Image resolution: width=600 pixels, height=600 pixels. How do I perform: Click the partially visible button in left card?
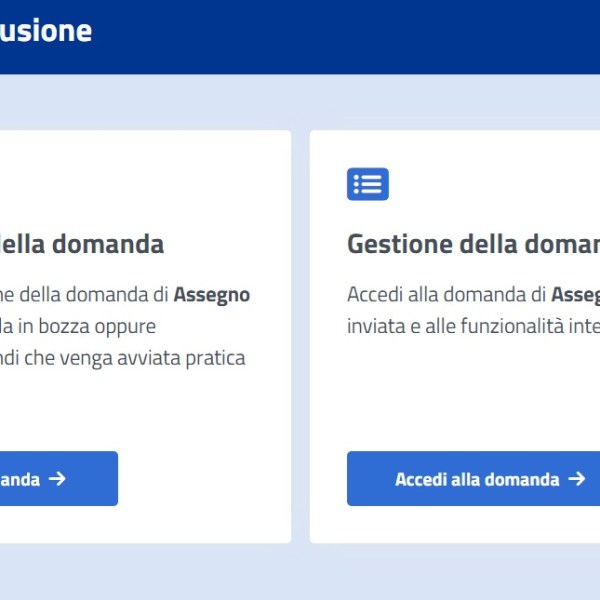click(59, 478)
